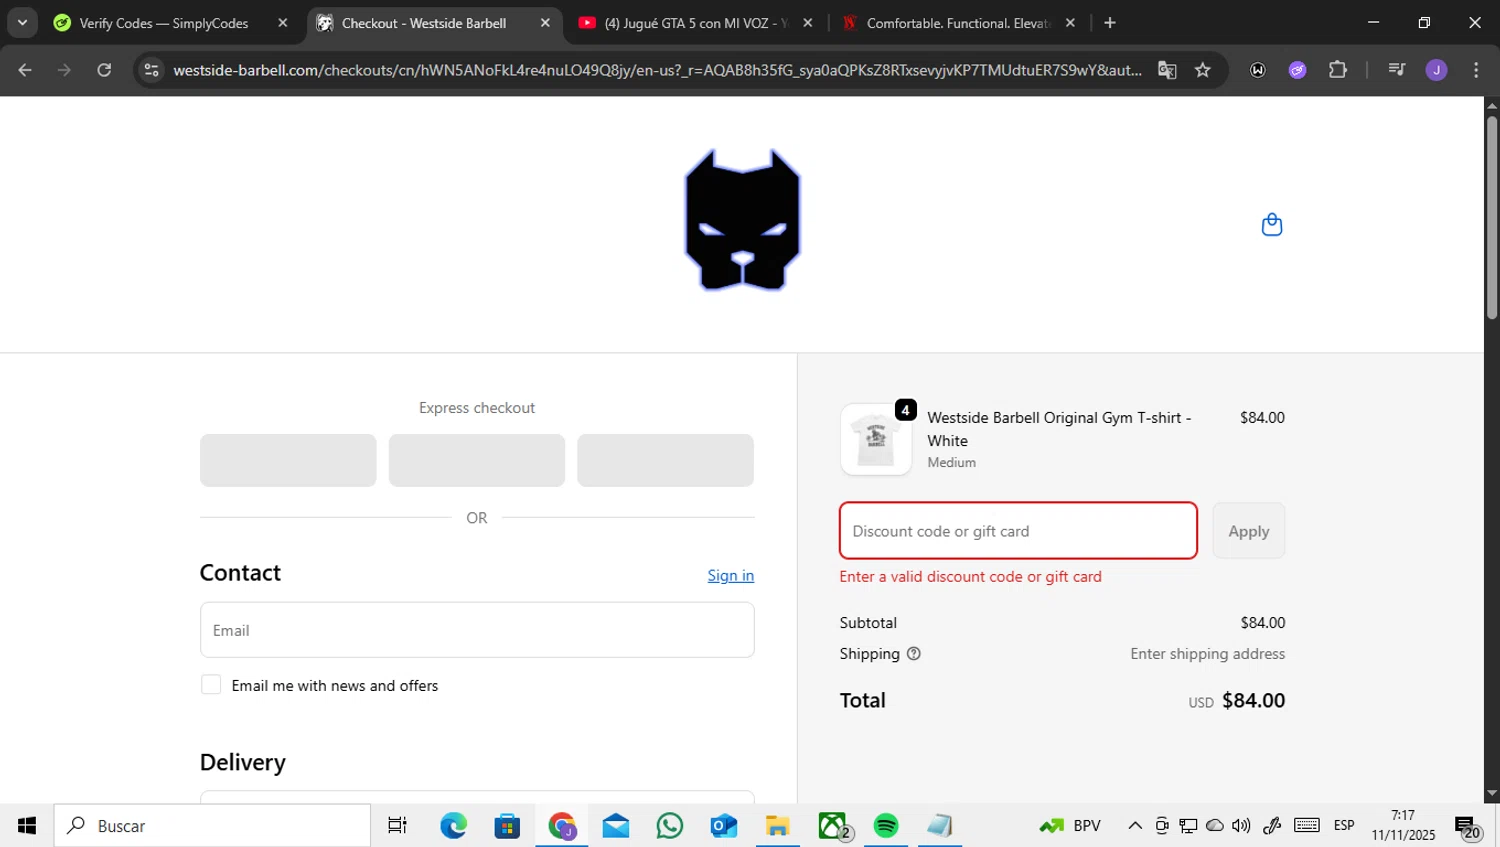Click the Westside Barbell bulldog logo
This screenshot has height=847, width=1500.
[742, 221]
